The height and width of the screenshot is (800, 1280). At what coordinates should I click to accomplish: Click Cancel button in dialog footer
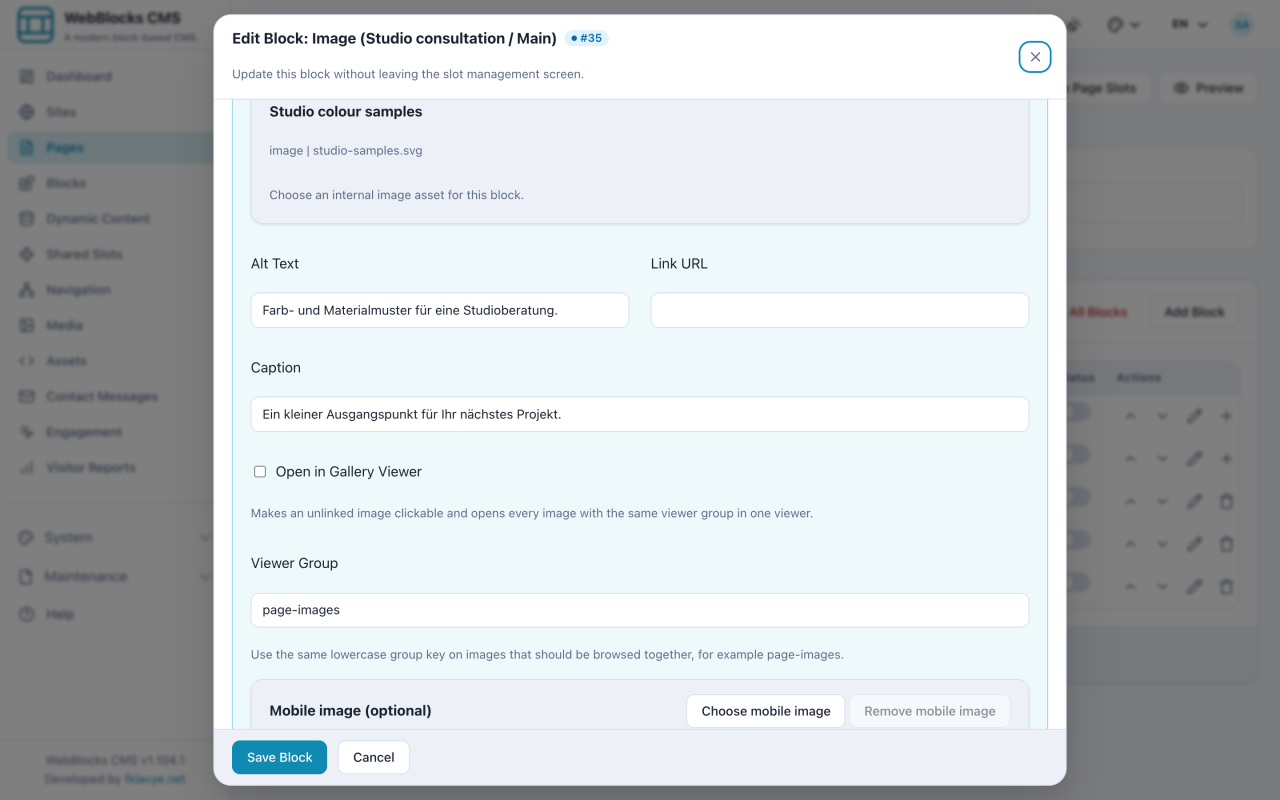click(x=374, y=757)
